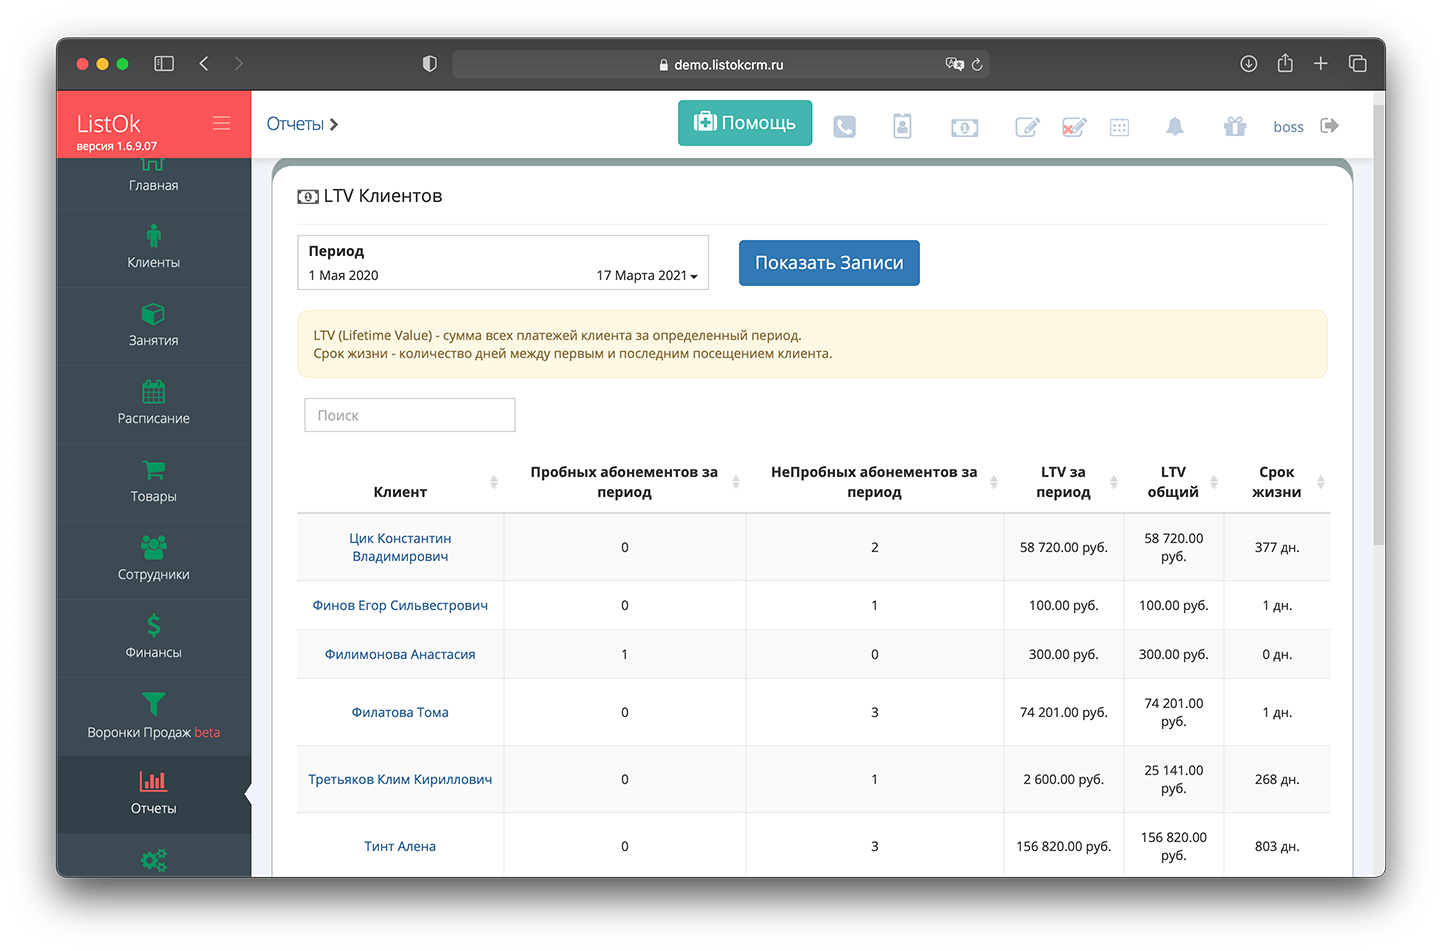Open the gift box icon
This screenshot has height=951, width=1441.
[x=1235, y=127]
